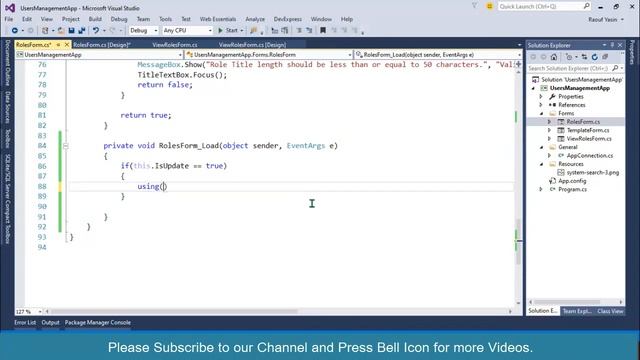This screenshot has height=360, width=640.
Task: Open the Package Manager Console tab
Action: (x=98, y=322)
